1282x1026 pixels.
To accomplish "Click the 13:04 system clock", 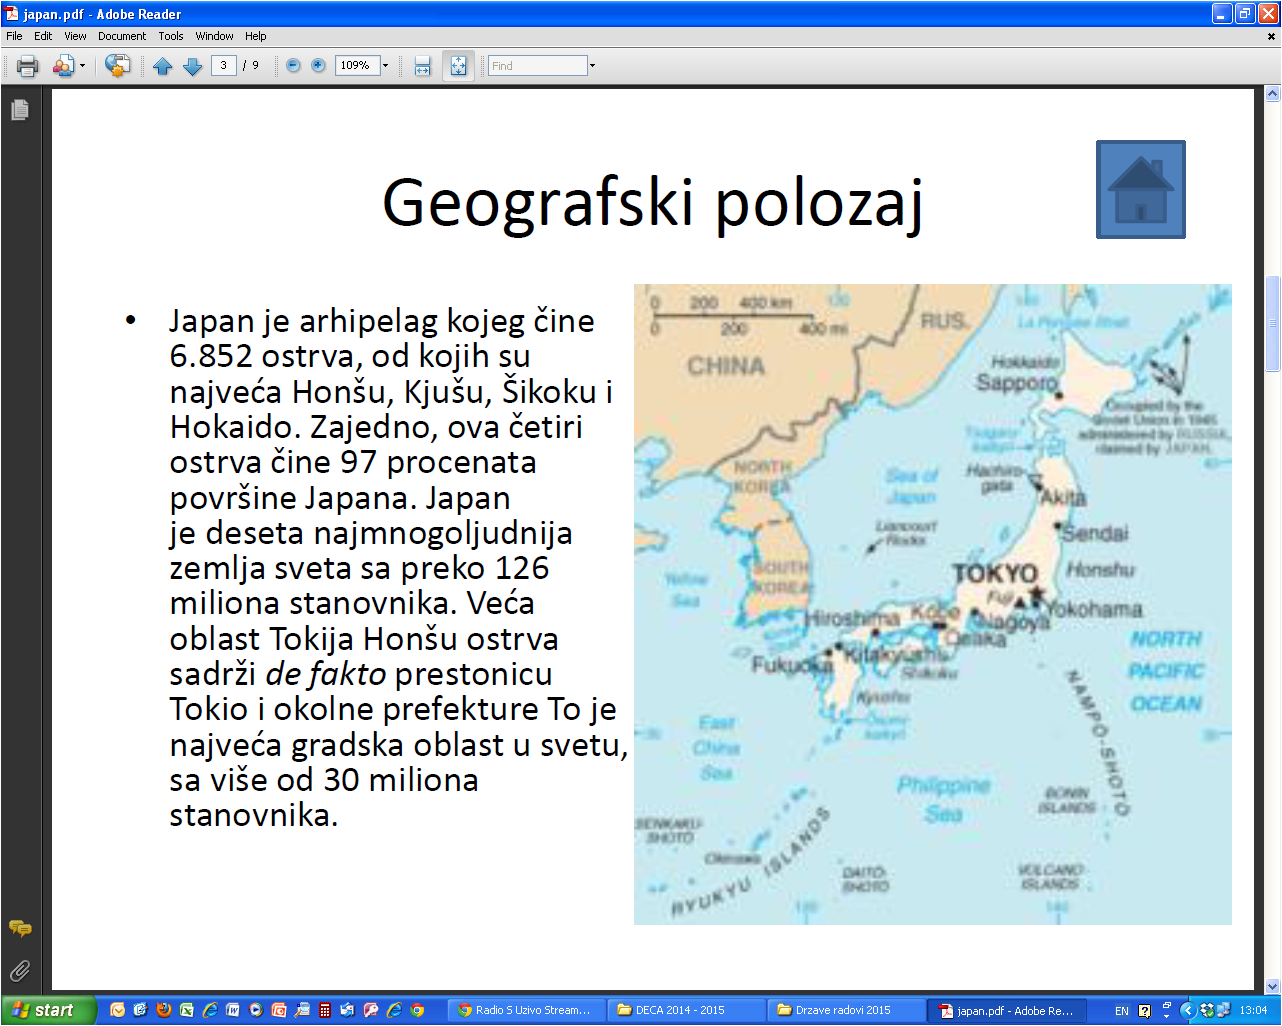I will tap(1253, 1011).
